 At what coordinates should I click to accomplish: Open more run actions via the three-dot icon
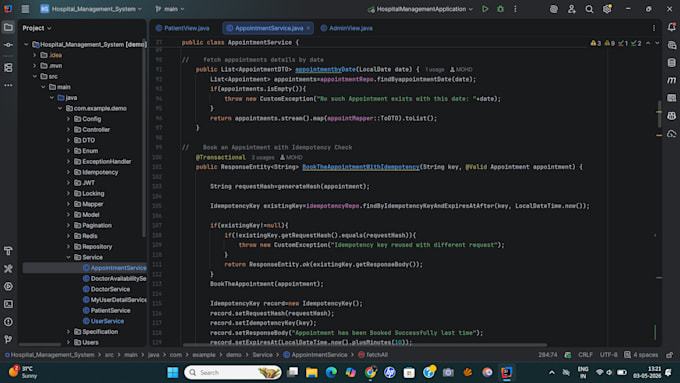point(515,9)
